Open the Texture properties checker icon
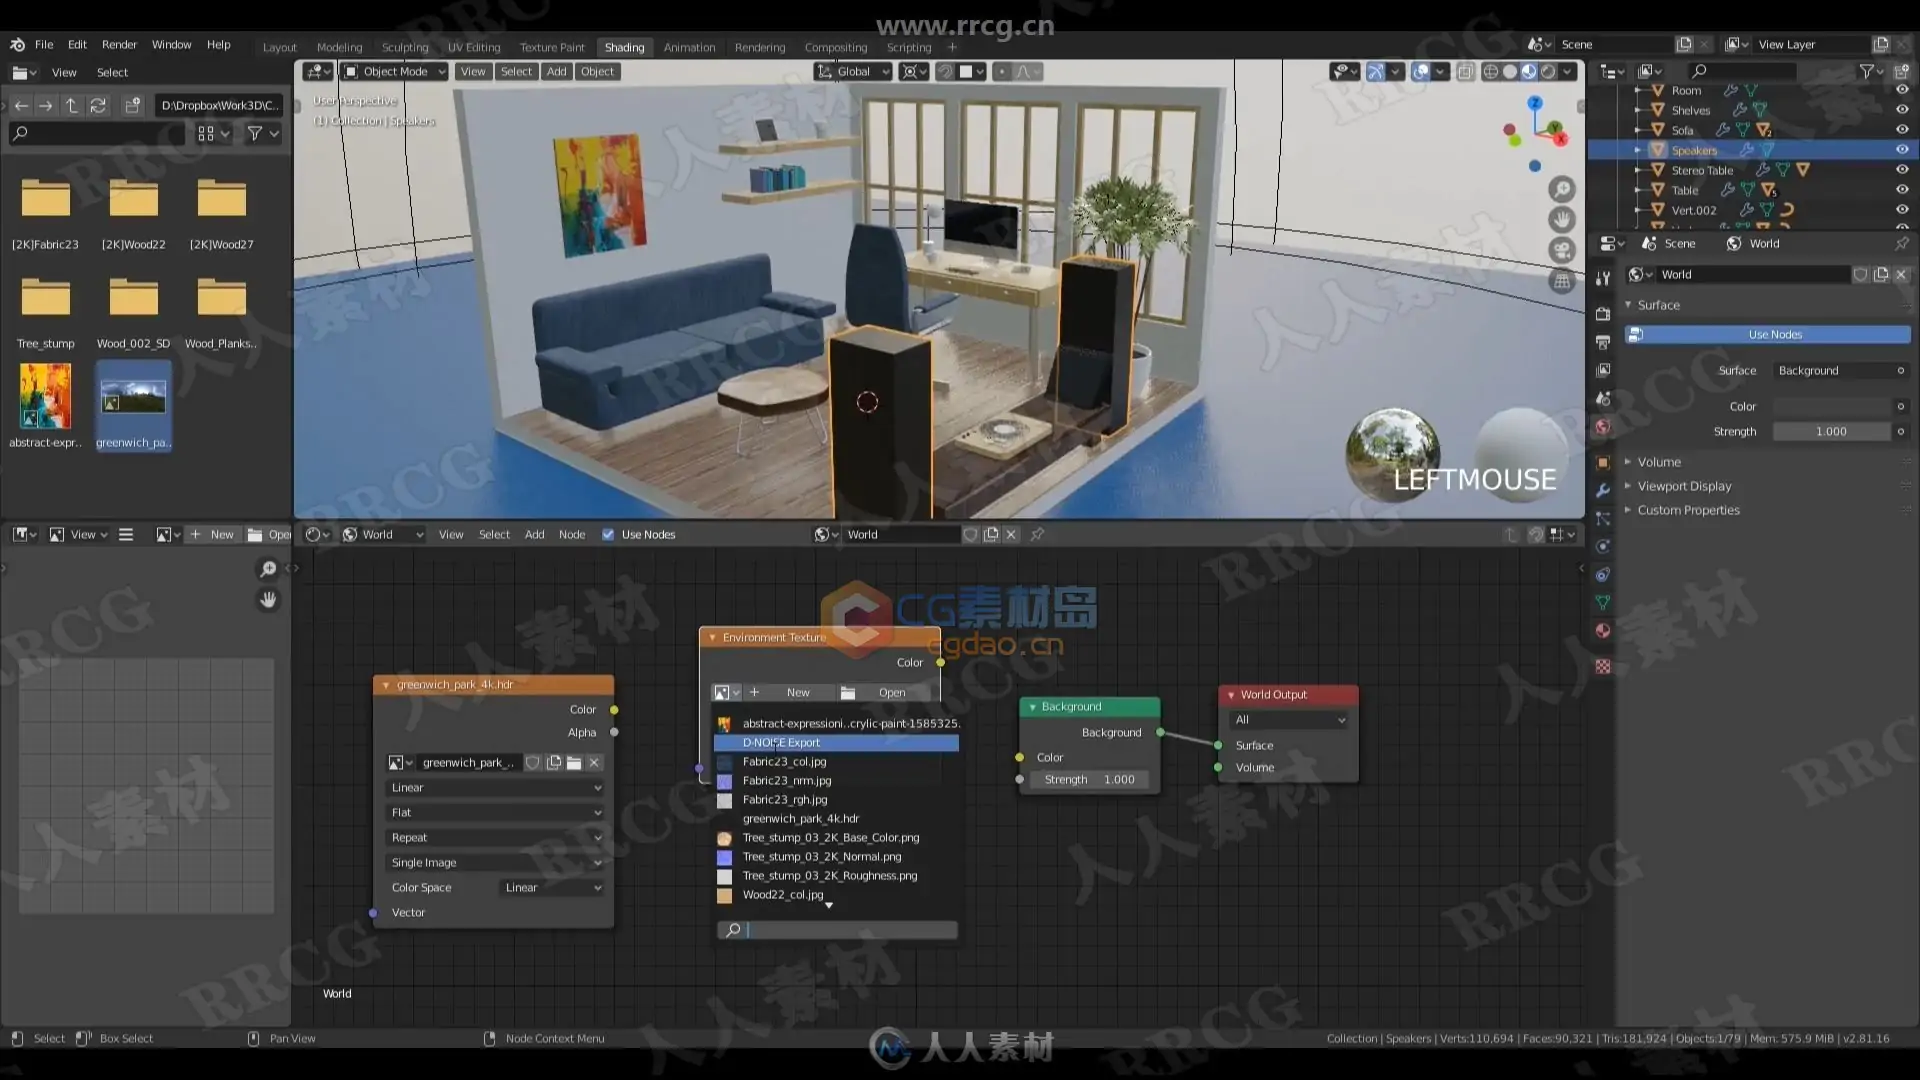Screen dimensions: 1920x1080 (x=1603, y=666)
